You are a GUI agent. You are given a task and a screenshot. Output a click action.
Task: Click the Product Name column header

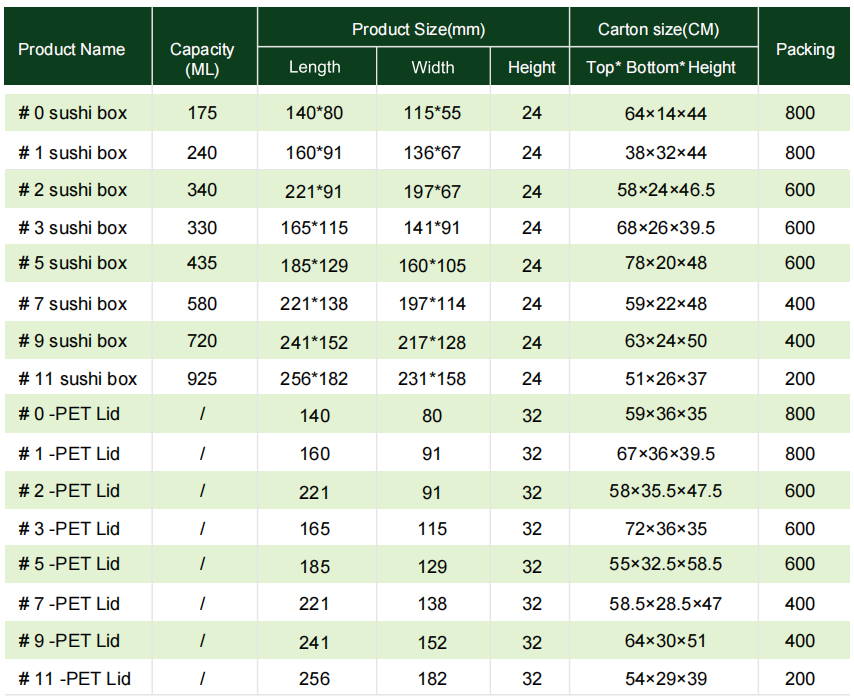tap(72, 49)
